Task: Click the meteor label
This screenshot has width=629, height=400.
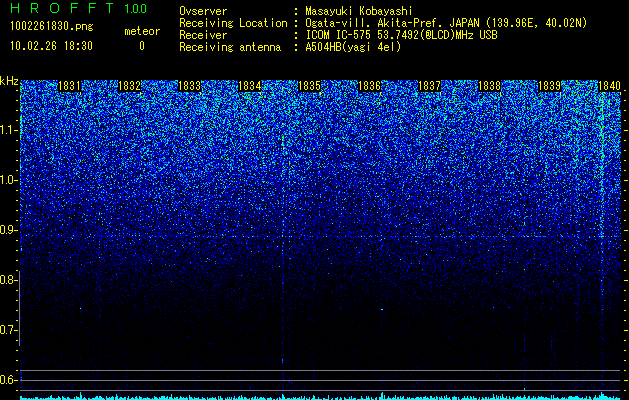Action: pos(142,31)
